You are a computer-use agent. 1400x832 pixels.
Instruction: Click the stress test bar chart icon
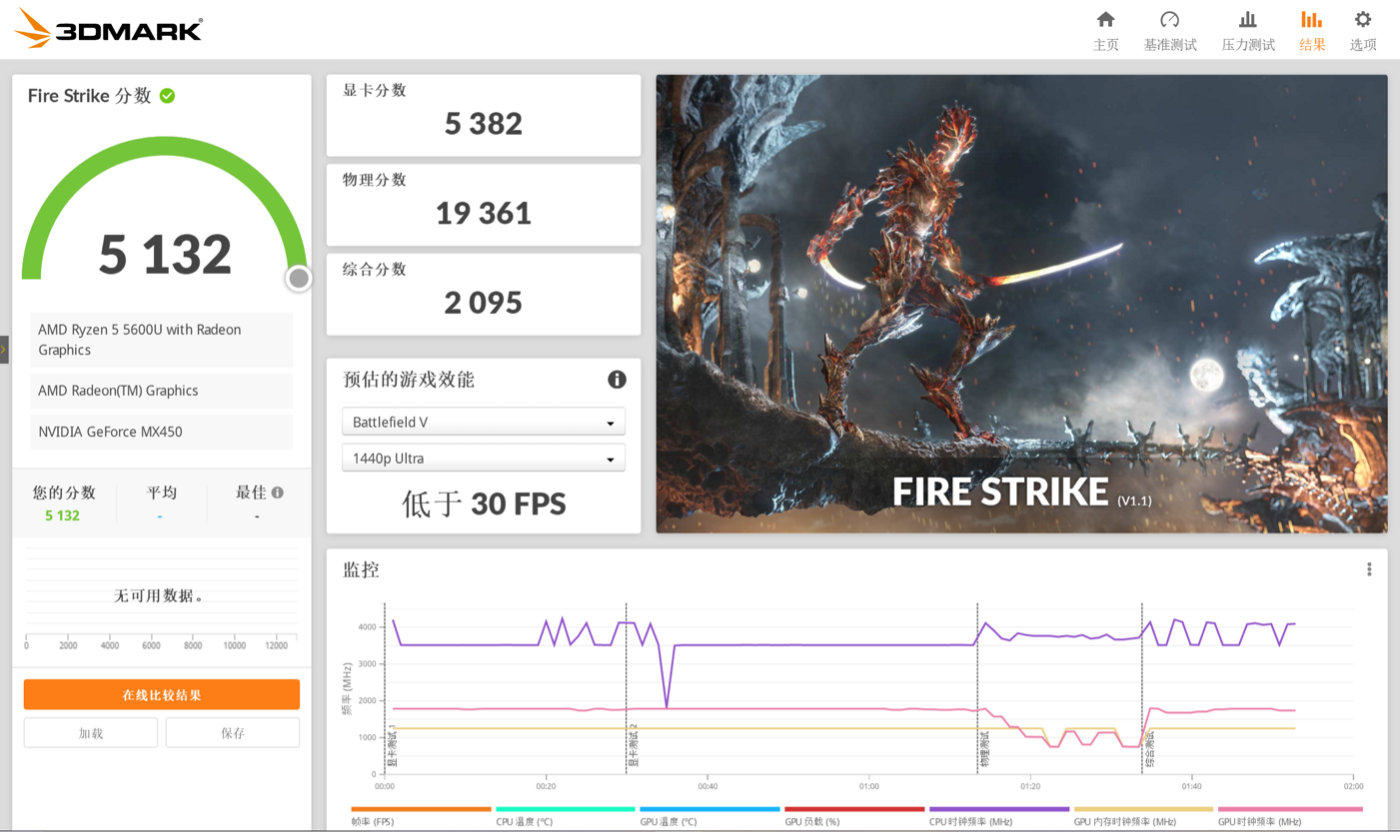pos(1248,19)
